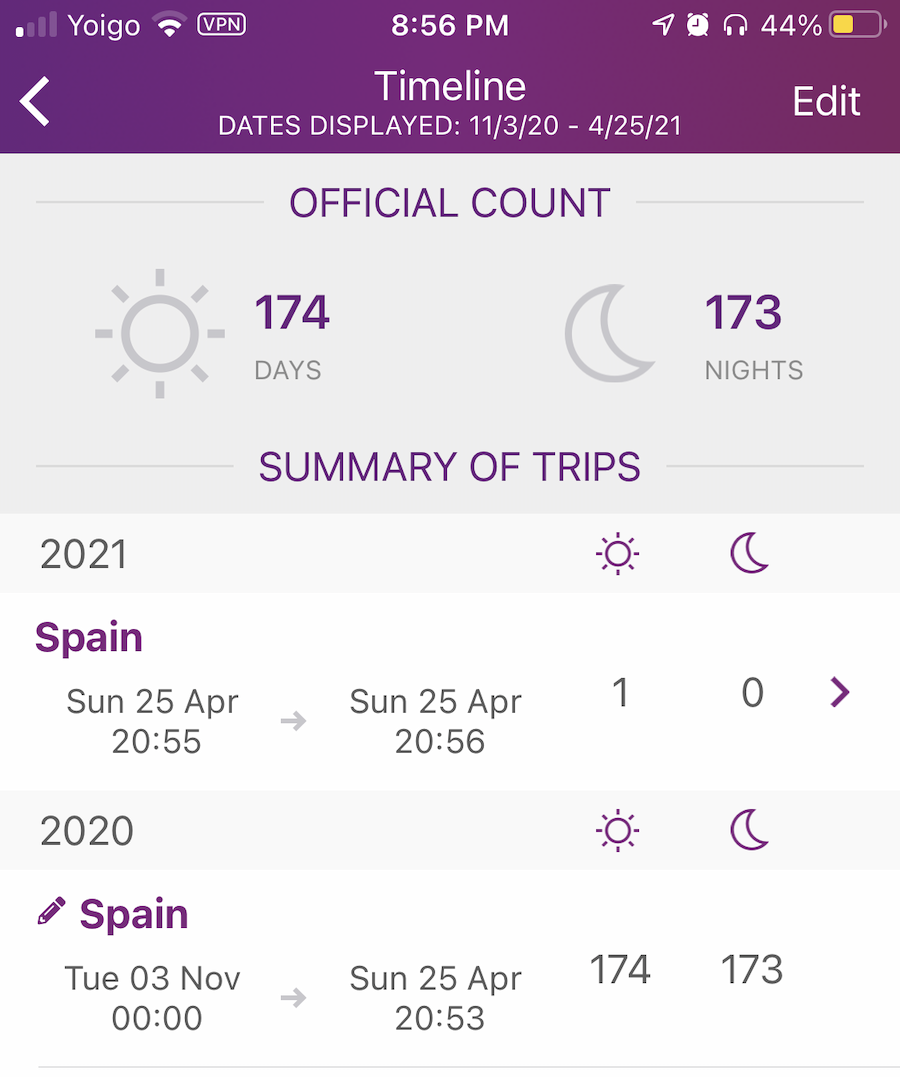Tap the Timeline title text
The width and height of the screenshot is (900, 1077).
pyautogui.click(x=450, y=86)
